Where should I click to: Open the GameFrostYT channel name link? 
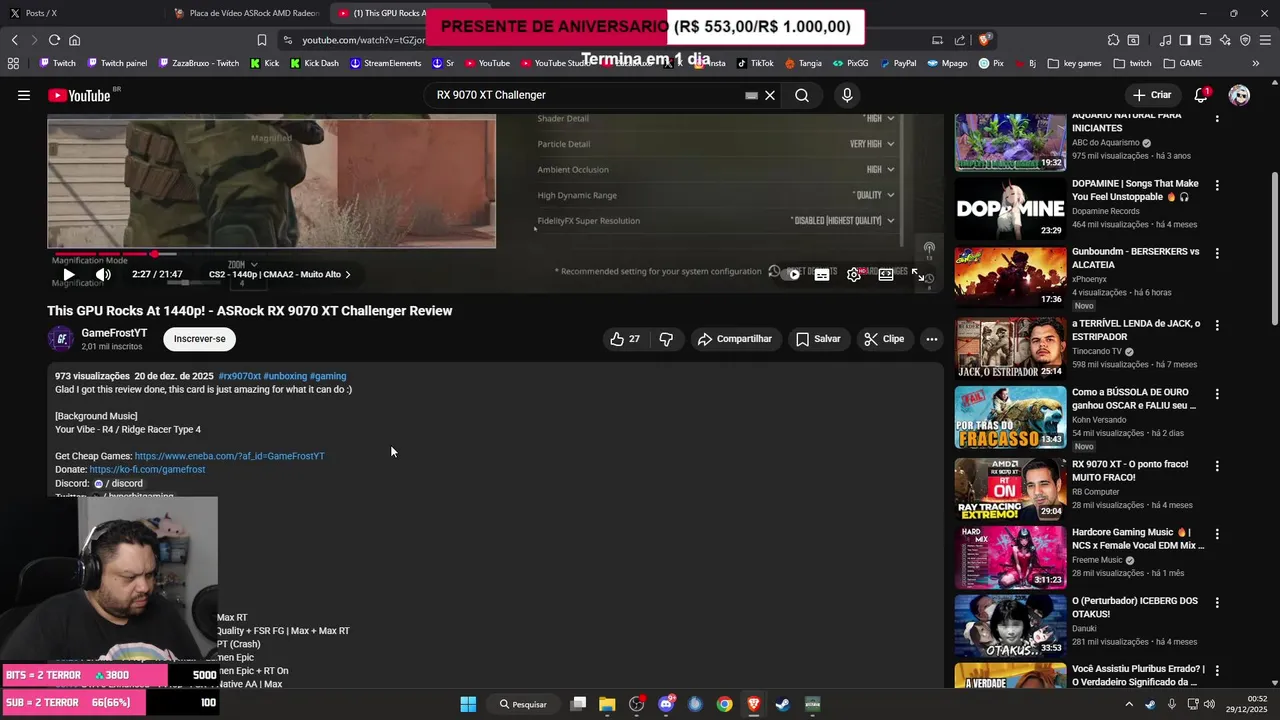pos(114,333)
